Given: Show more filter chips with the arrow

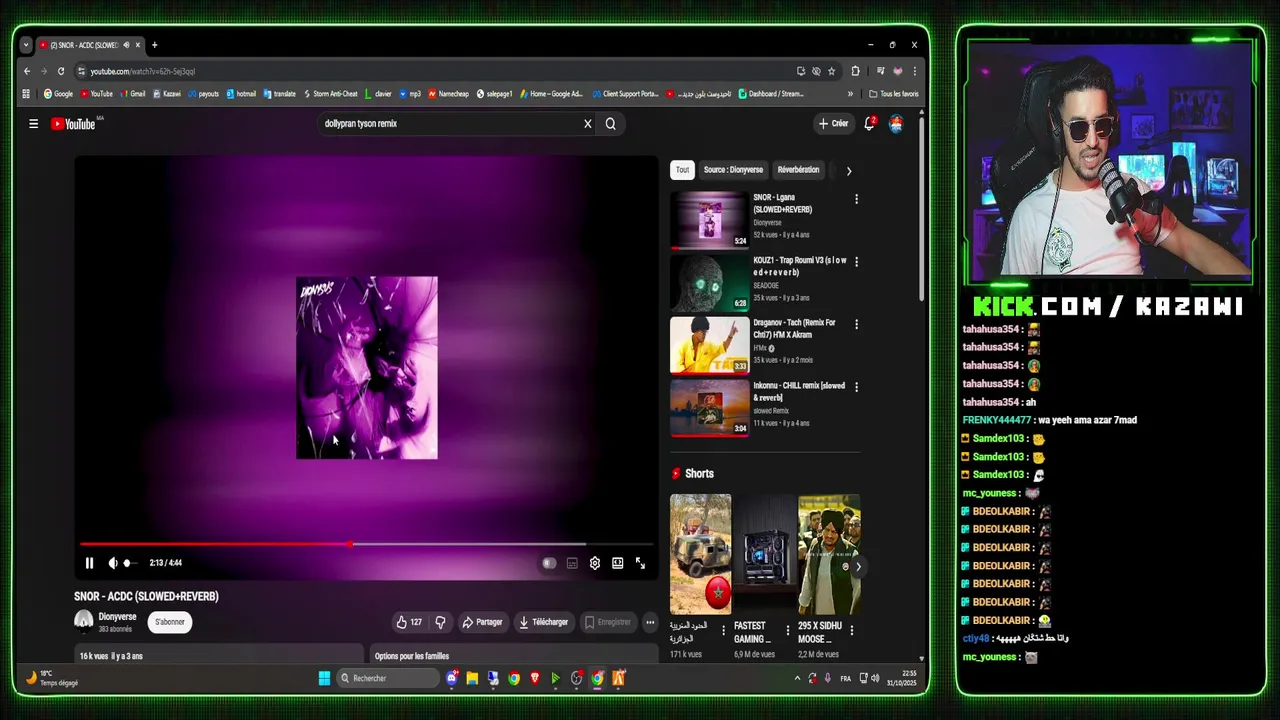Looking at the screenshot, I should click(x=848, y=171).
